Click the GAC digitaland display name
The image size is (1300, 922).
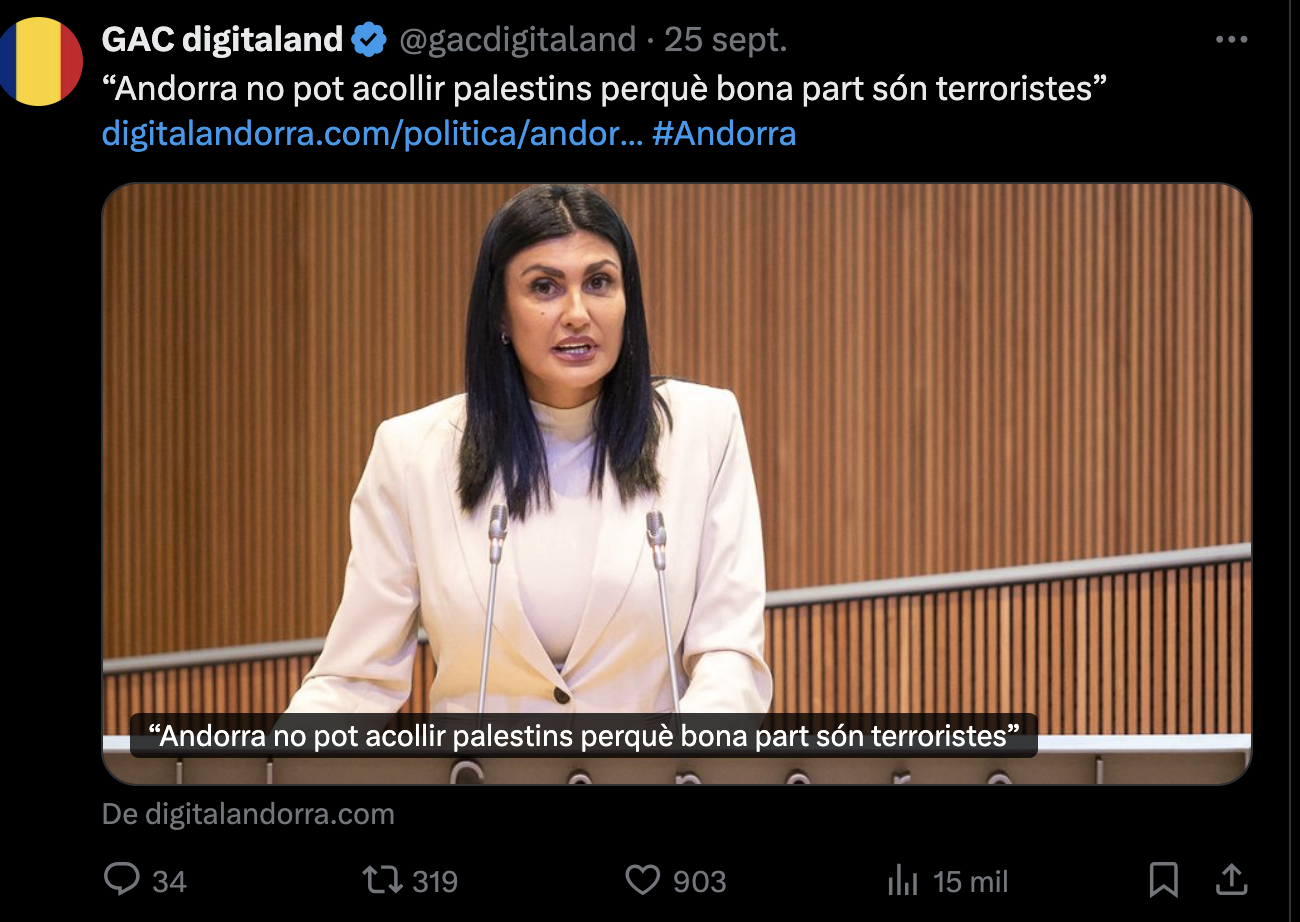point(222,40)
